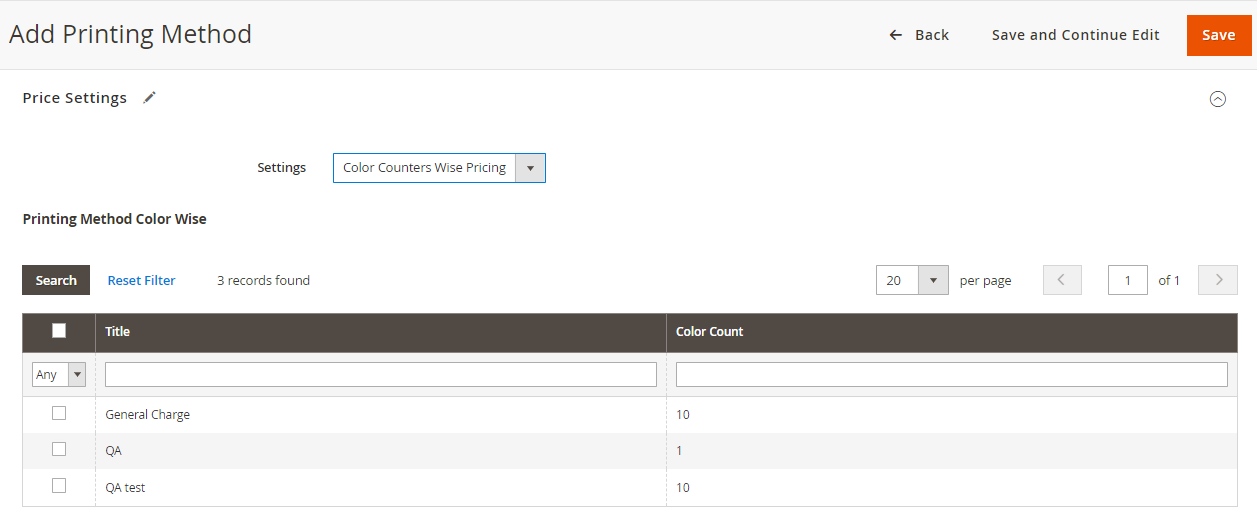Click the Back arrow link

(x=919, y=35)
